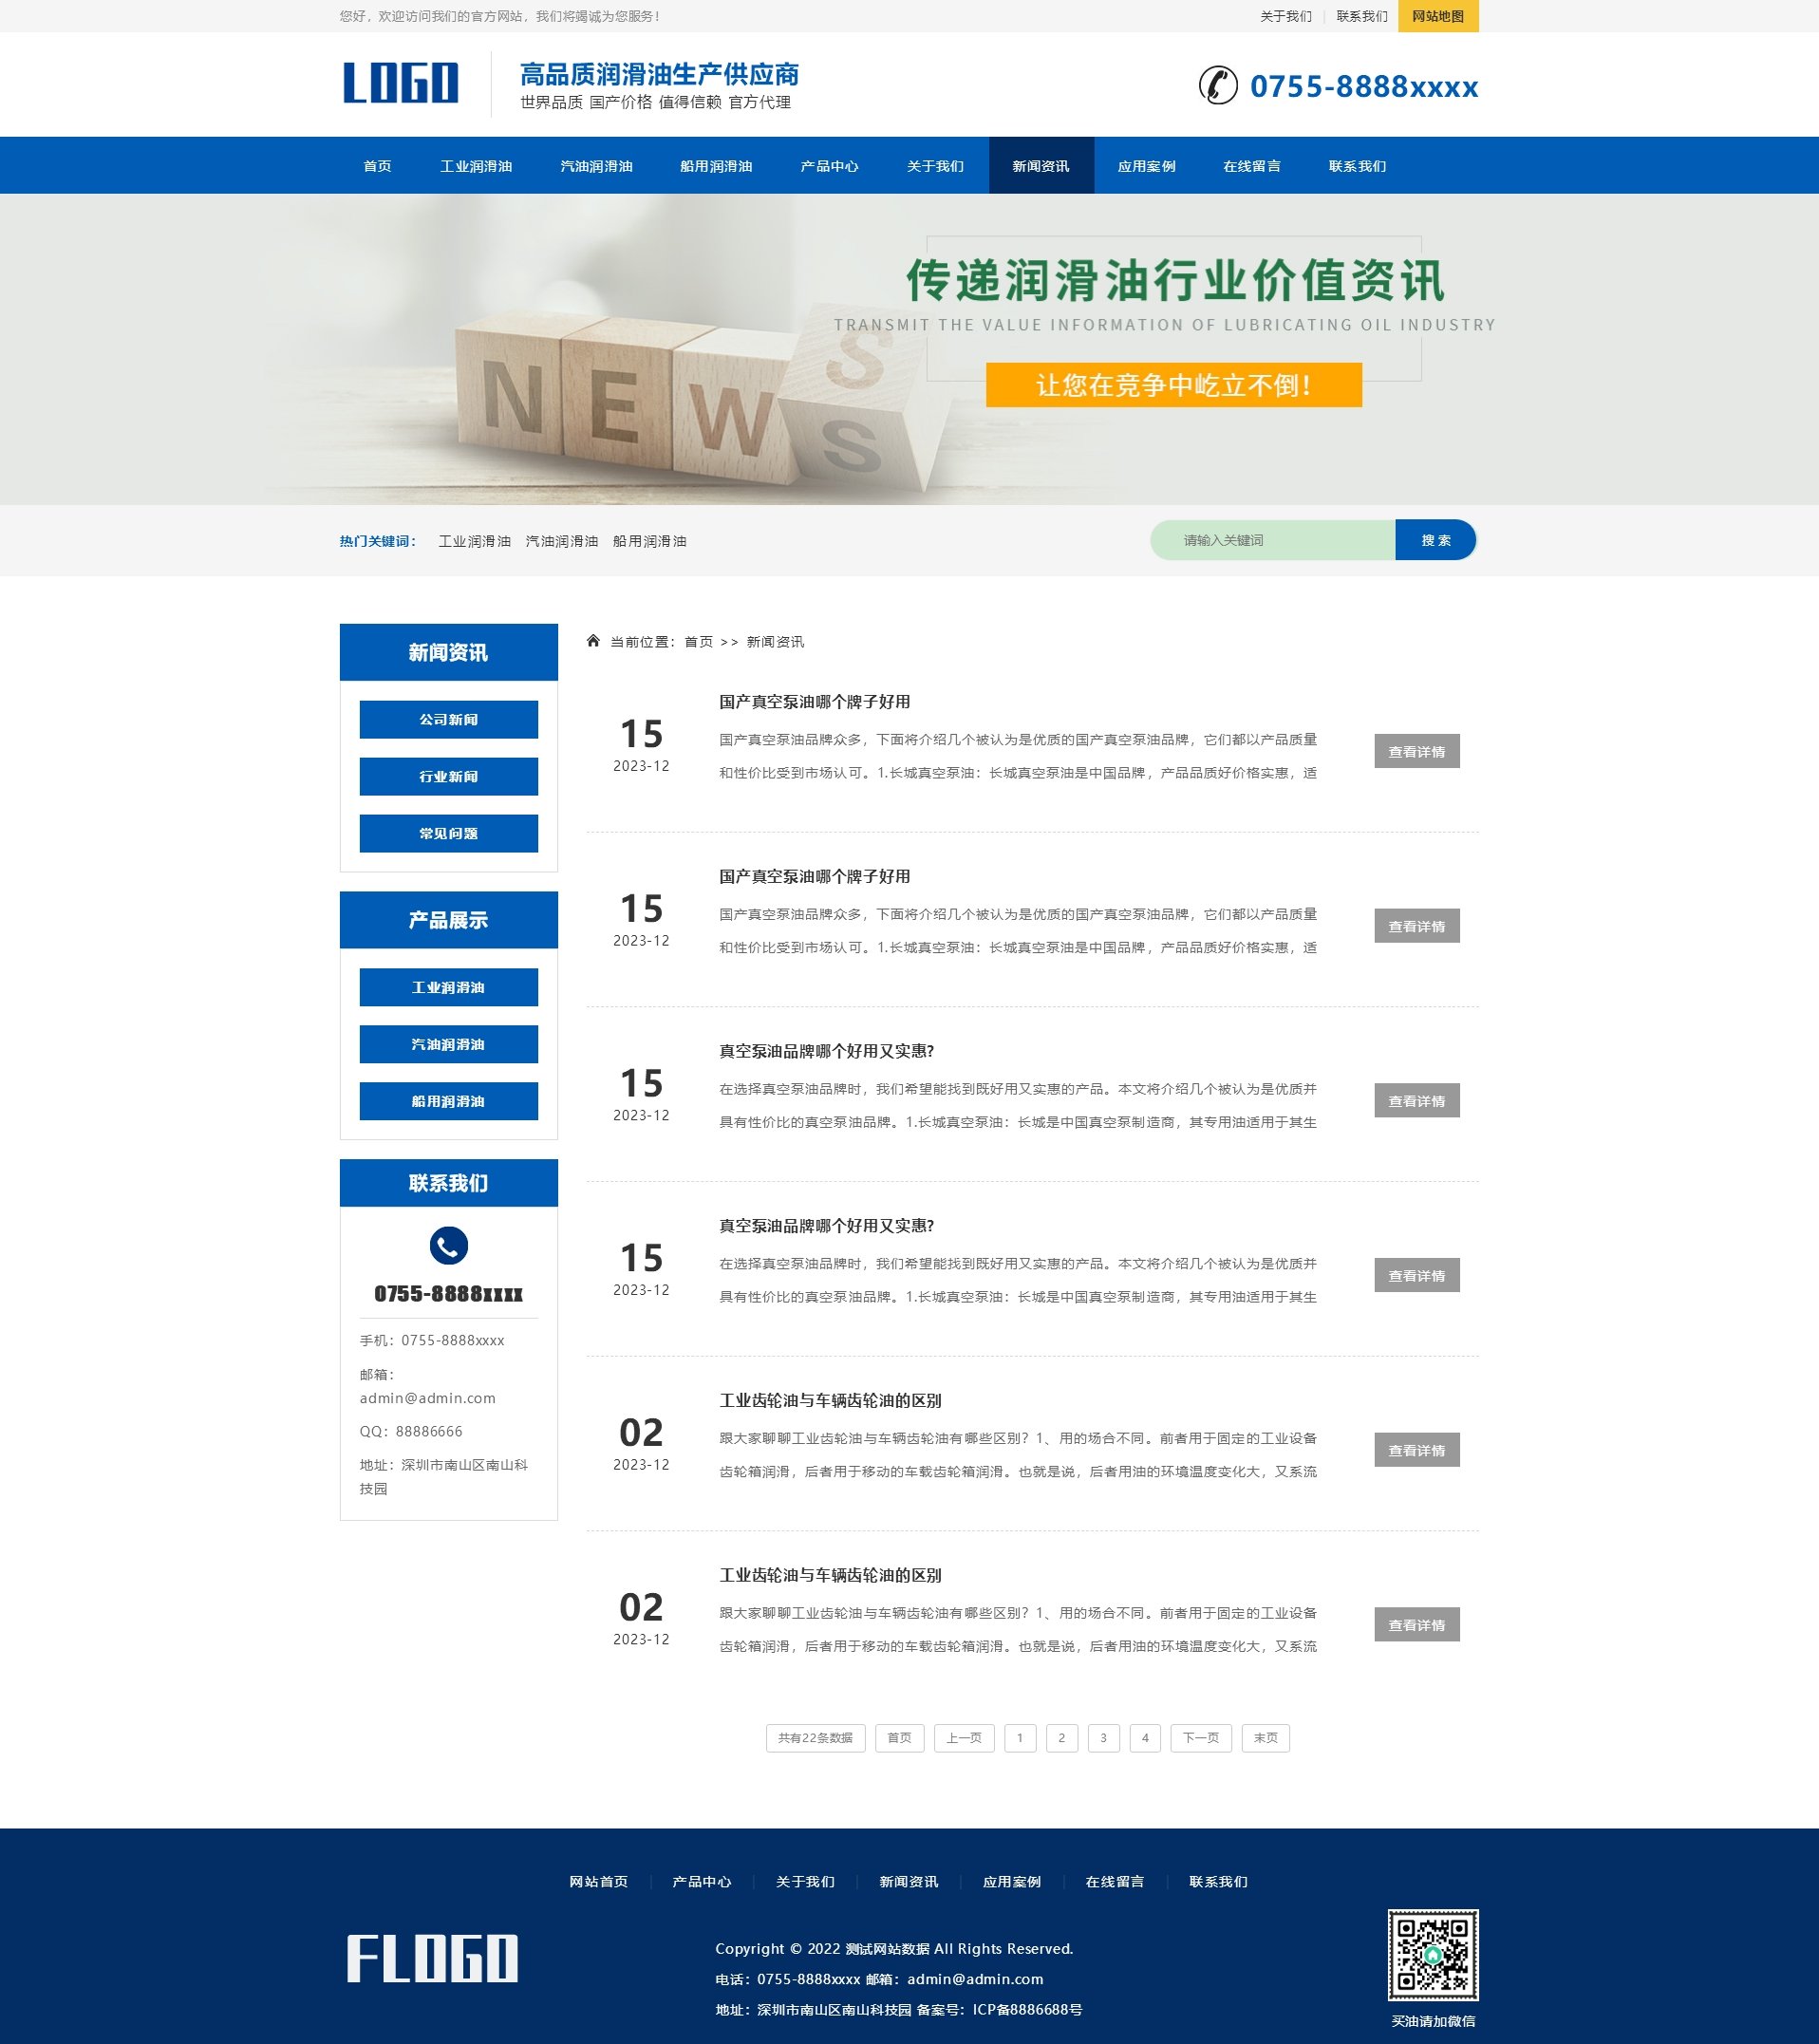Viewport: 1819px width, 2044px height.
Task: Click the phone icon in the header
Action: point(1218,87)
